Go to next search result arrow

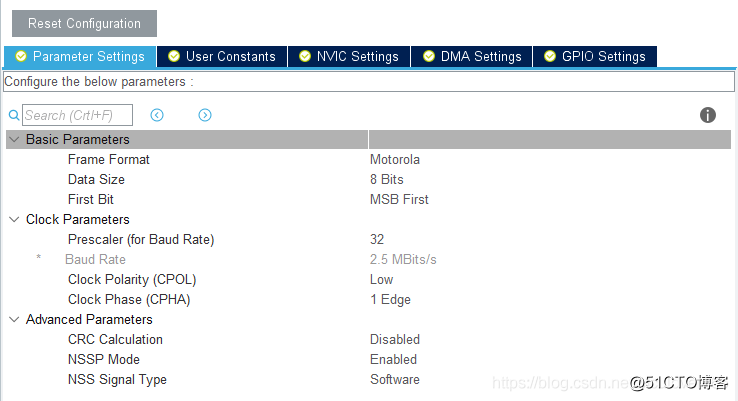click(205, 115)
